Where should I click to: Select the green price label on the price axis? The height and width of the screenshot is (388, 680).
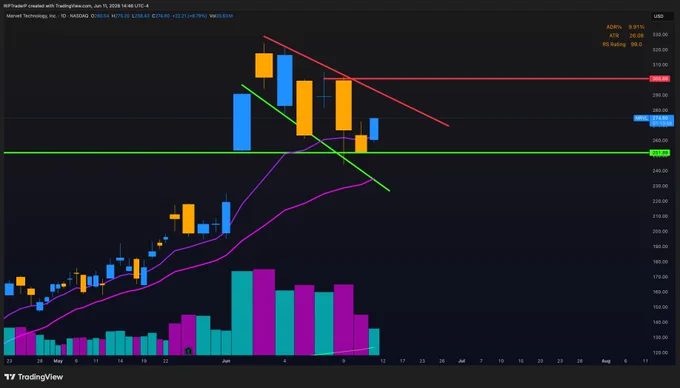point(660,153)
